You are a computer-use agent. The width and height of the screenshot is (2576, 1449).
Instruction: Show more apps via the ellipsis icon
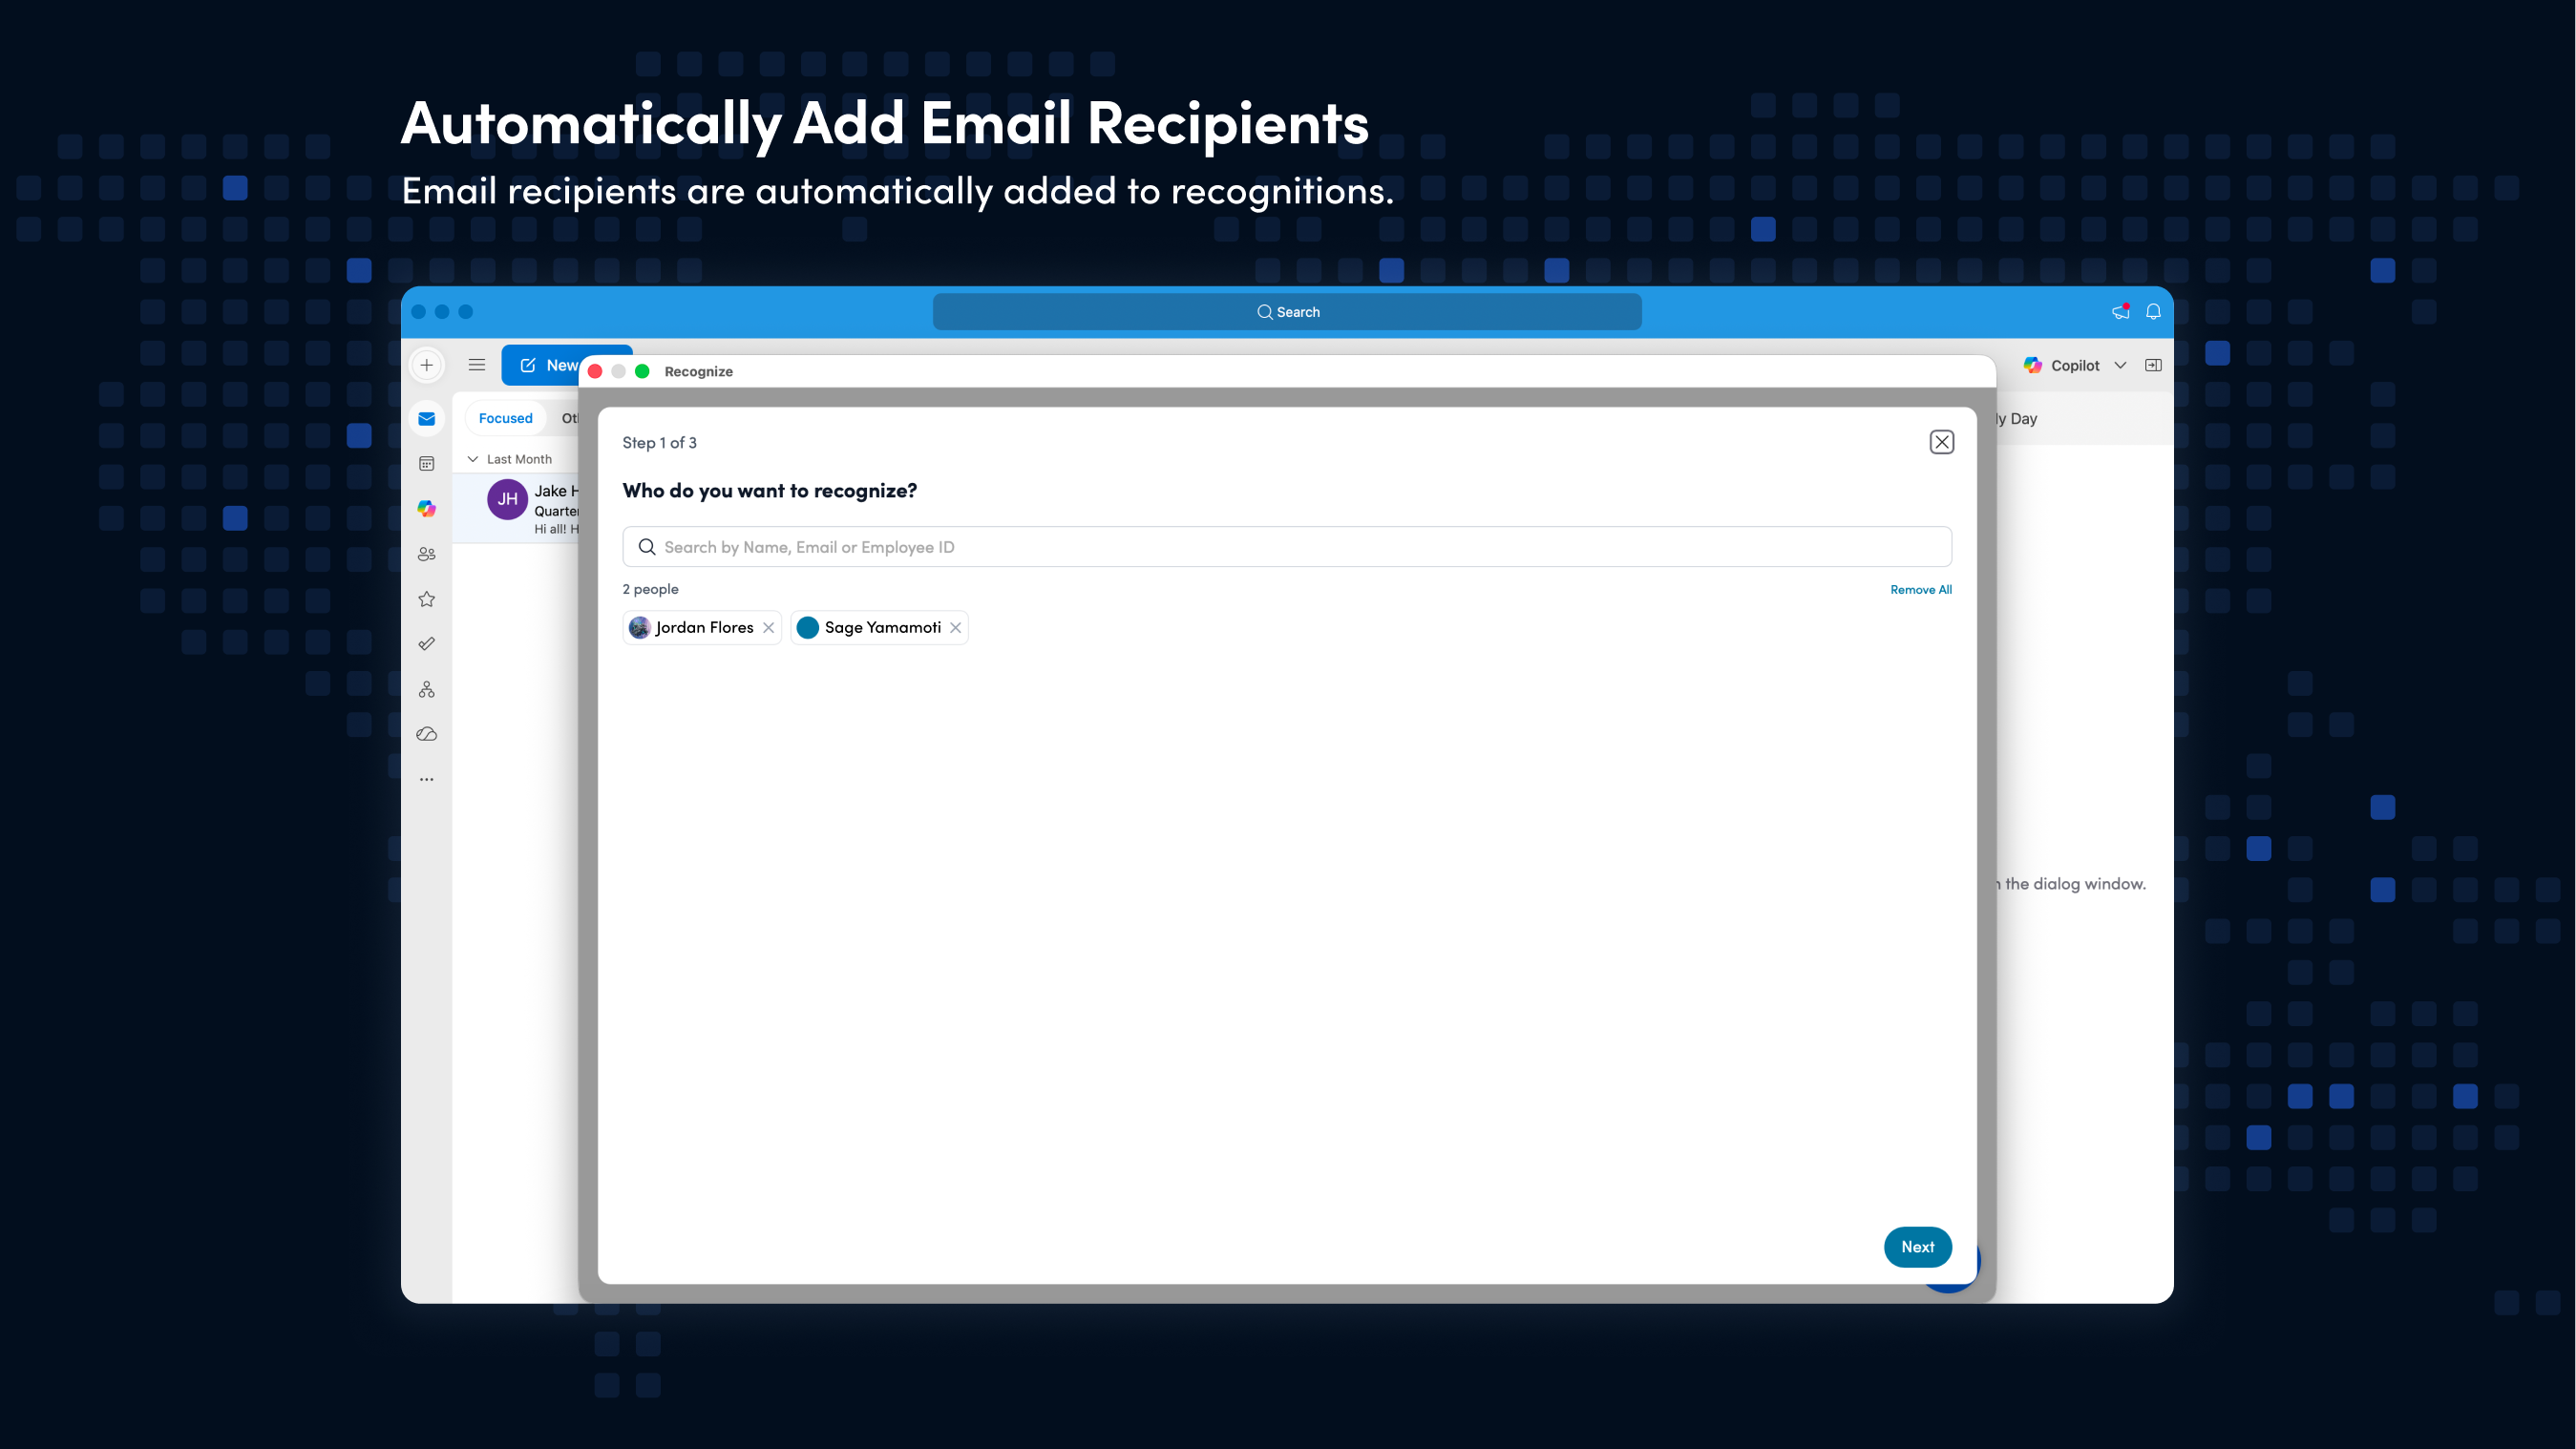pyautogui.click(x=427, y=779)
